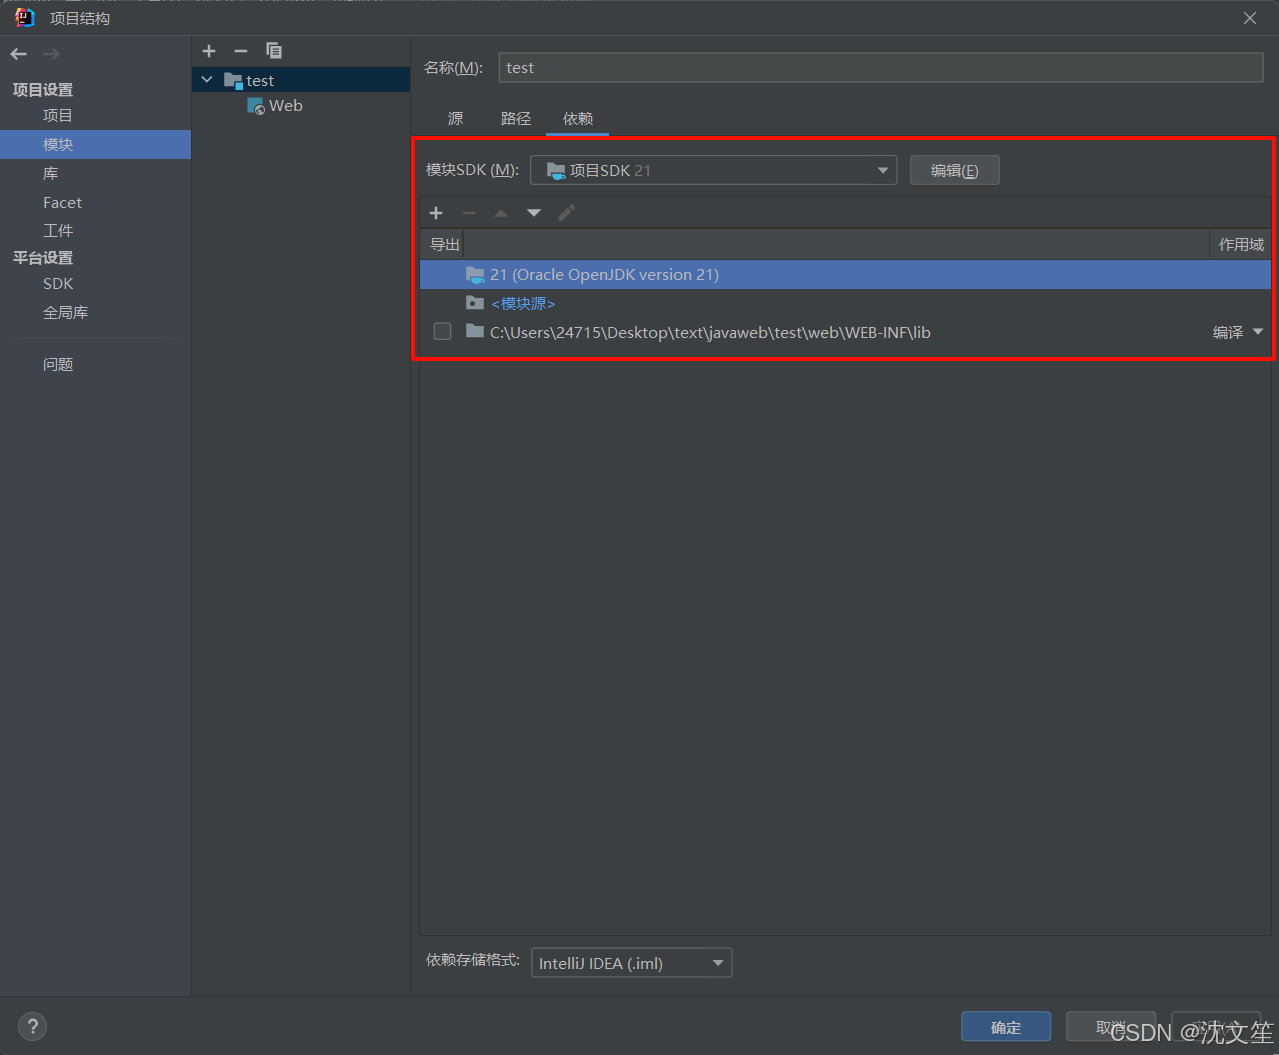Switch to the 源 tab

tap(456, 119)
